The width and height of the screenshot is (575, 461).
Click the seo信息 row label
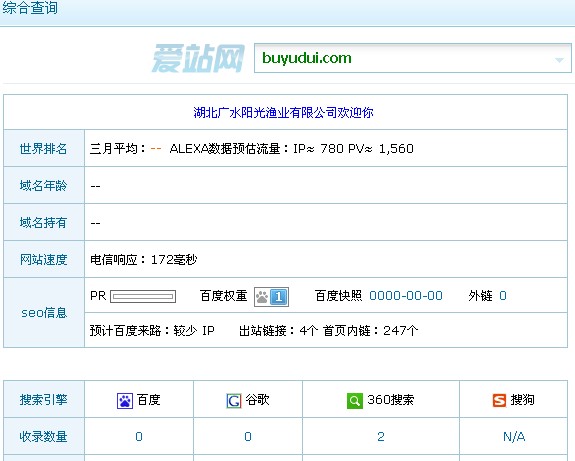[44, 312]
